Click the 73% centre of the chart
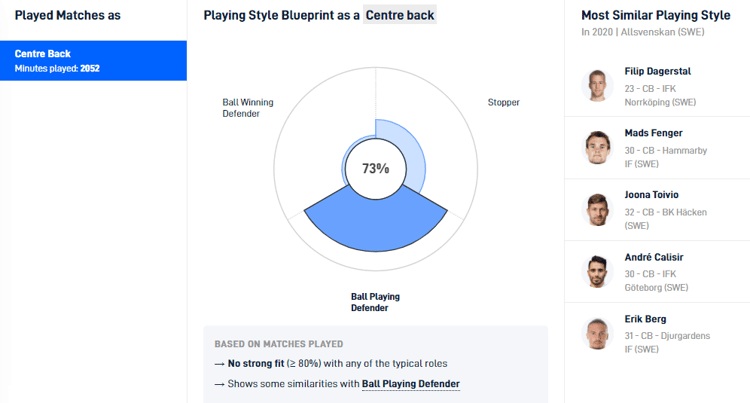 tap(375, 169)
